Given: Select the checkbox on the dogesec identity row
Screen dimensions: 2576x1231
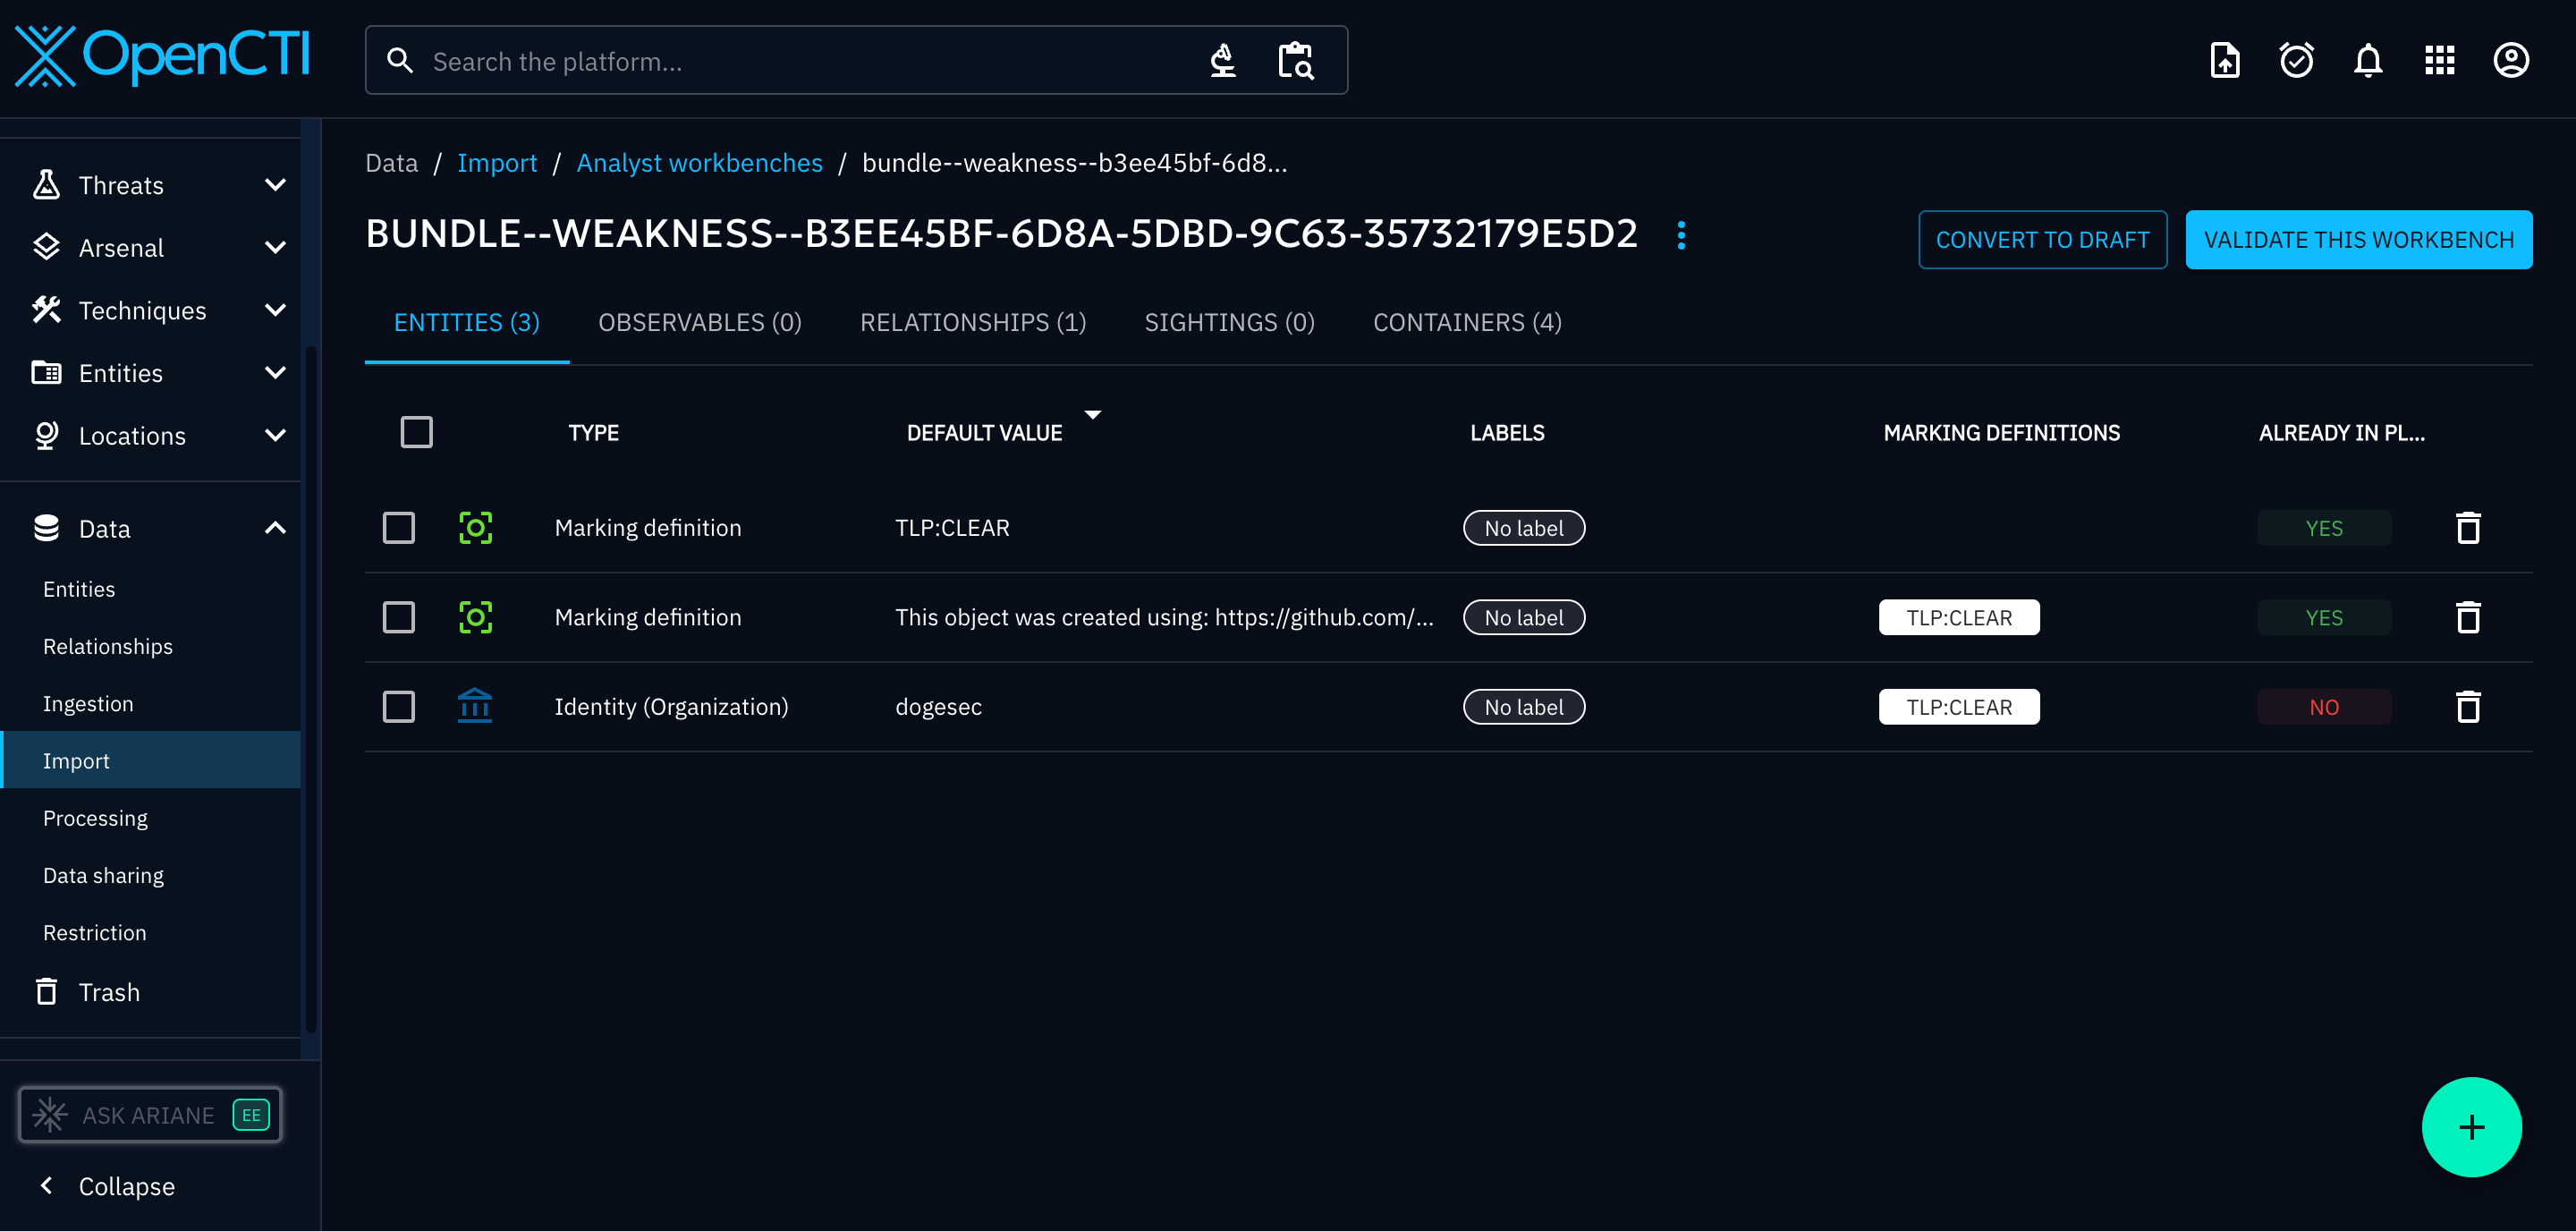Looking at the screenshot, I should click(x=399, y=706).
